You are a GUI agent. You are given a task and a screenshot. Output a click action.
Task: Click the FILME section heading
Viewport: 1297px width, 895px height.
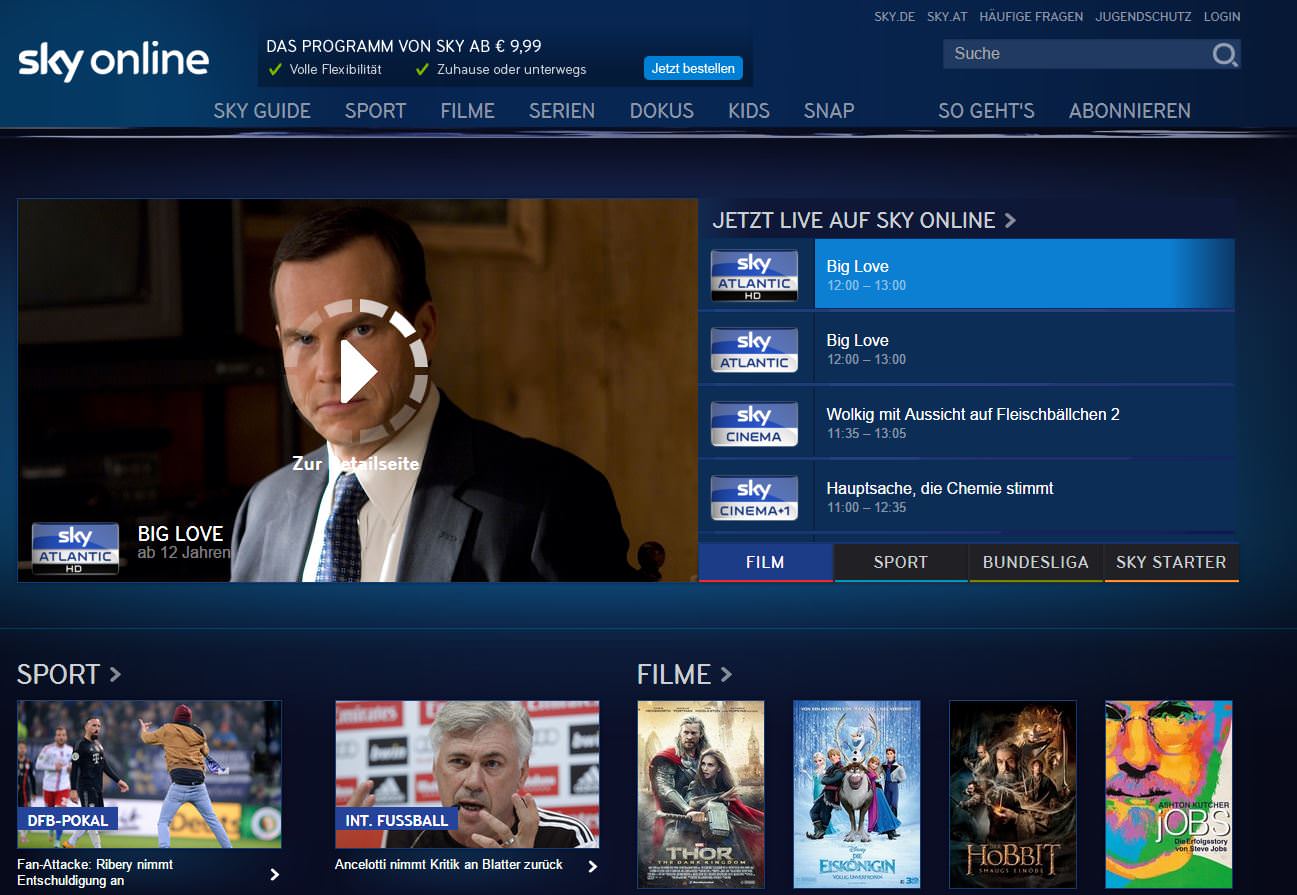point(674,674)
